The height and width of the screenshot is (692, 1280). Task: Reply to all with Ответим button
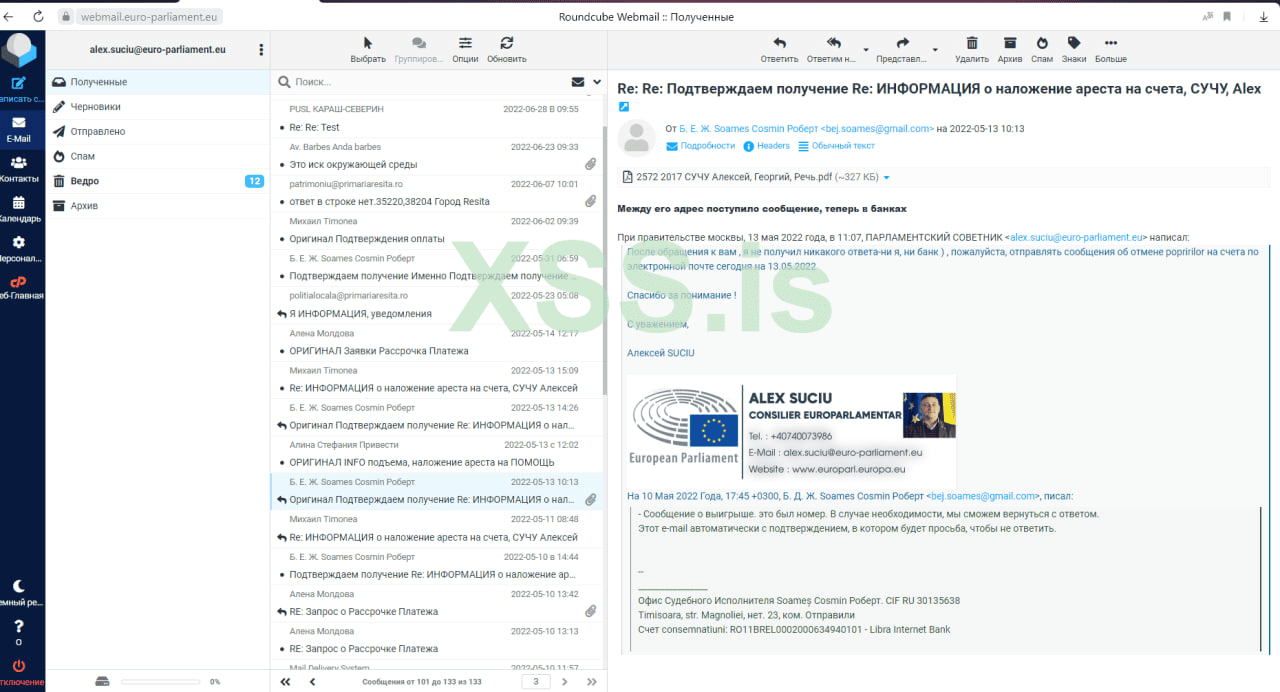(x=833, y=49)
